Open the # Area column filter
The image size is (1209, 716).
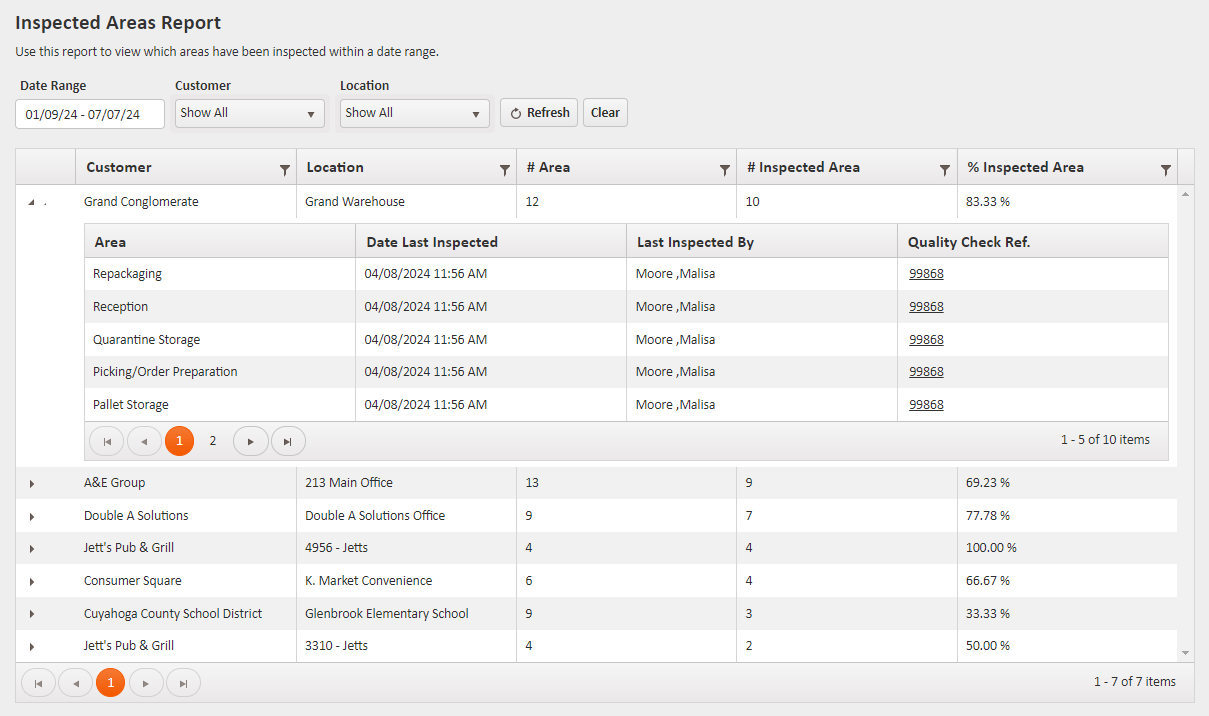(725, 167)
